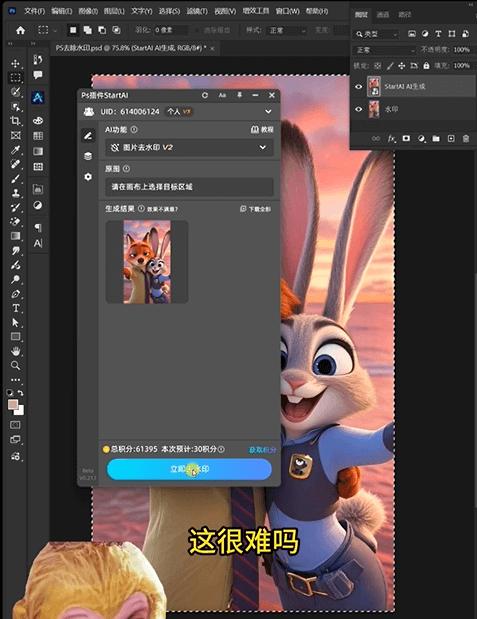Select the Brush tool
This screenshot has height=619, width=477.
point(15,178)
